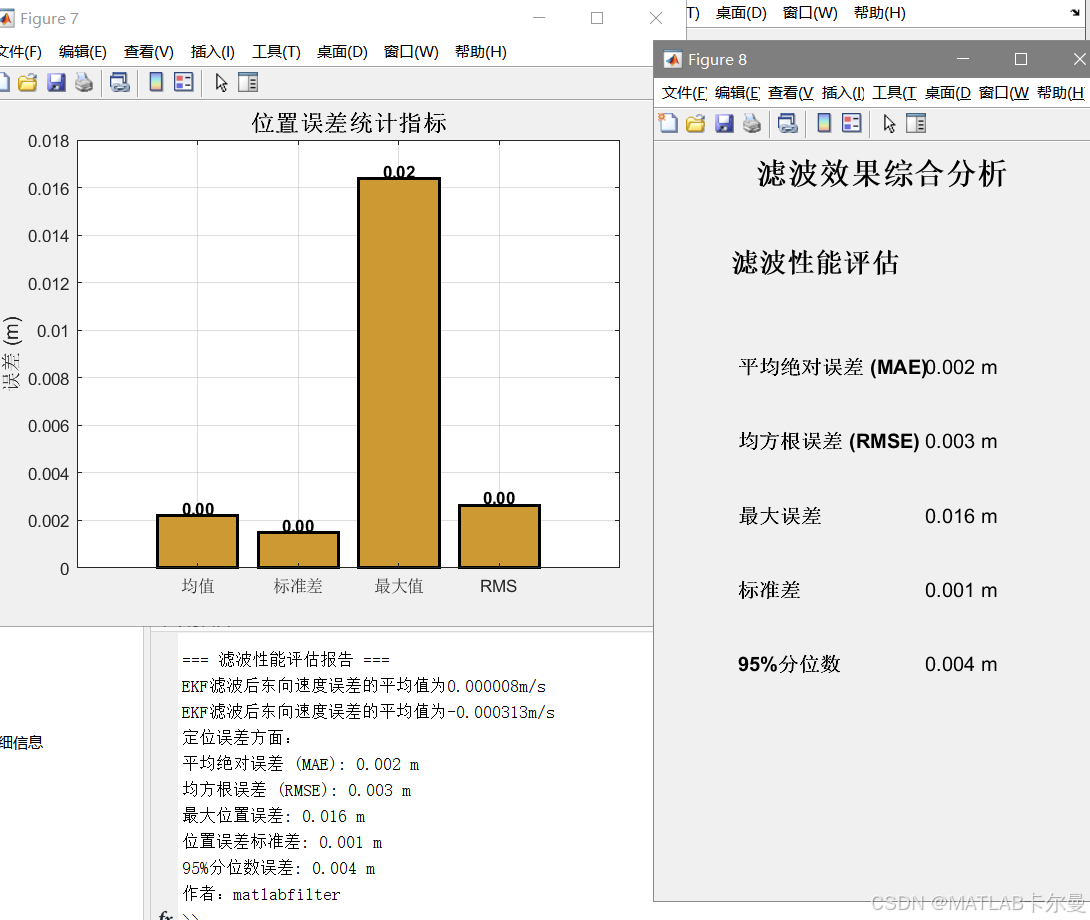Click 标准差 value 0.001 m
The height and width of the screenshot is (920, 1090).
tap(961, 590)
